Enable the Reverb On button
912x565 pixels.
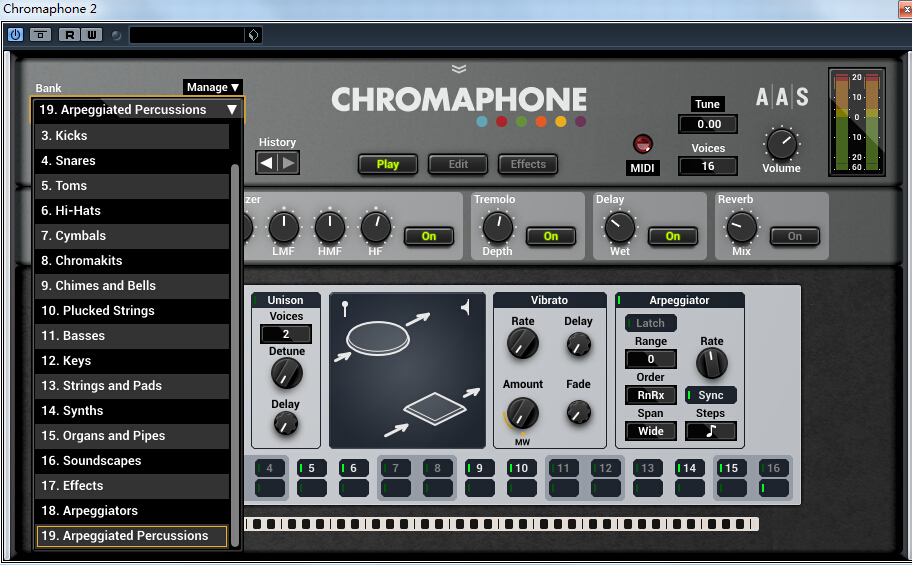(795, 236)
